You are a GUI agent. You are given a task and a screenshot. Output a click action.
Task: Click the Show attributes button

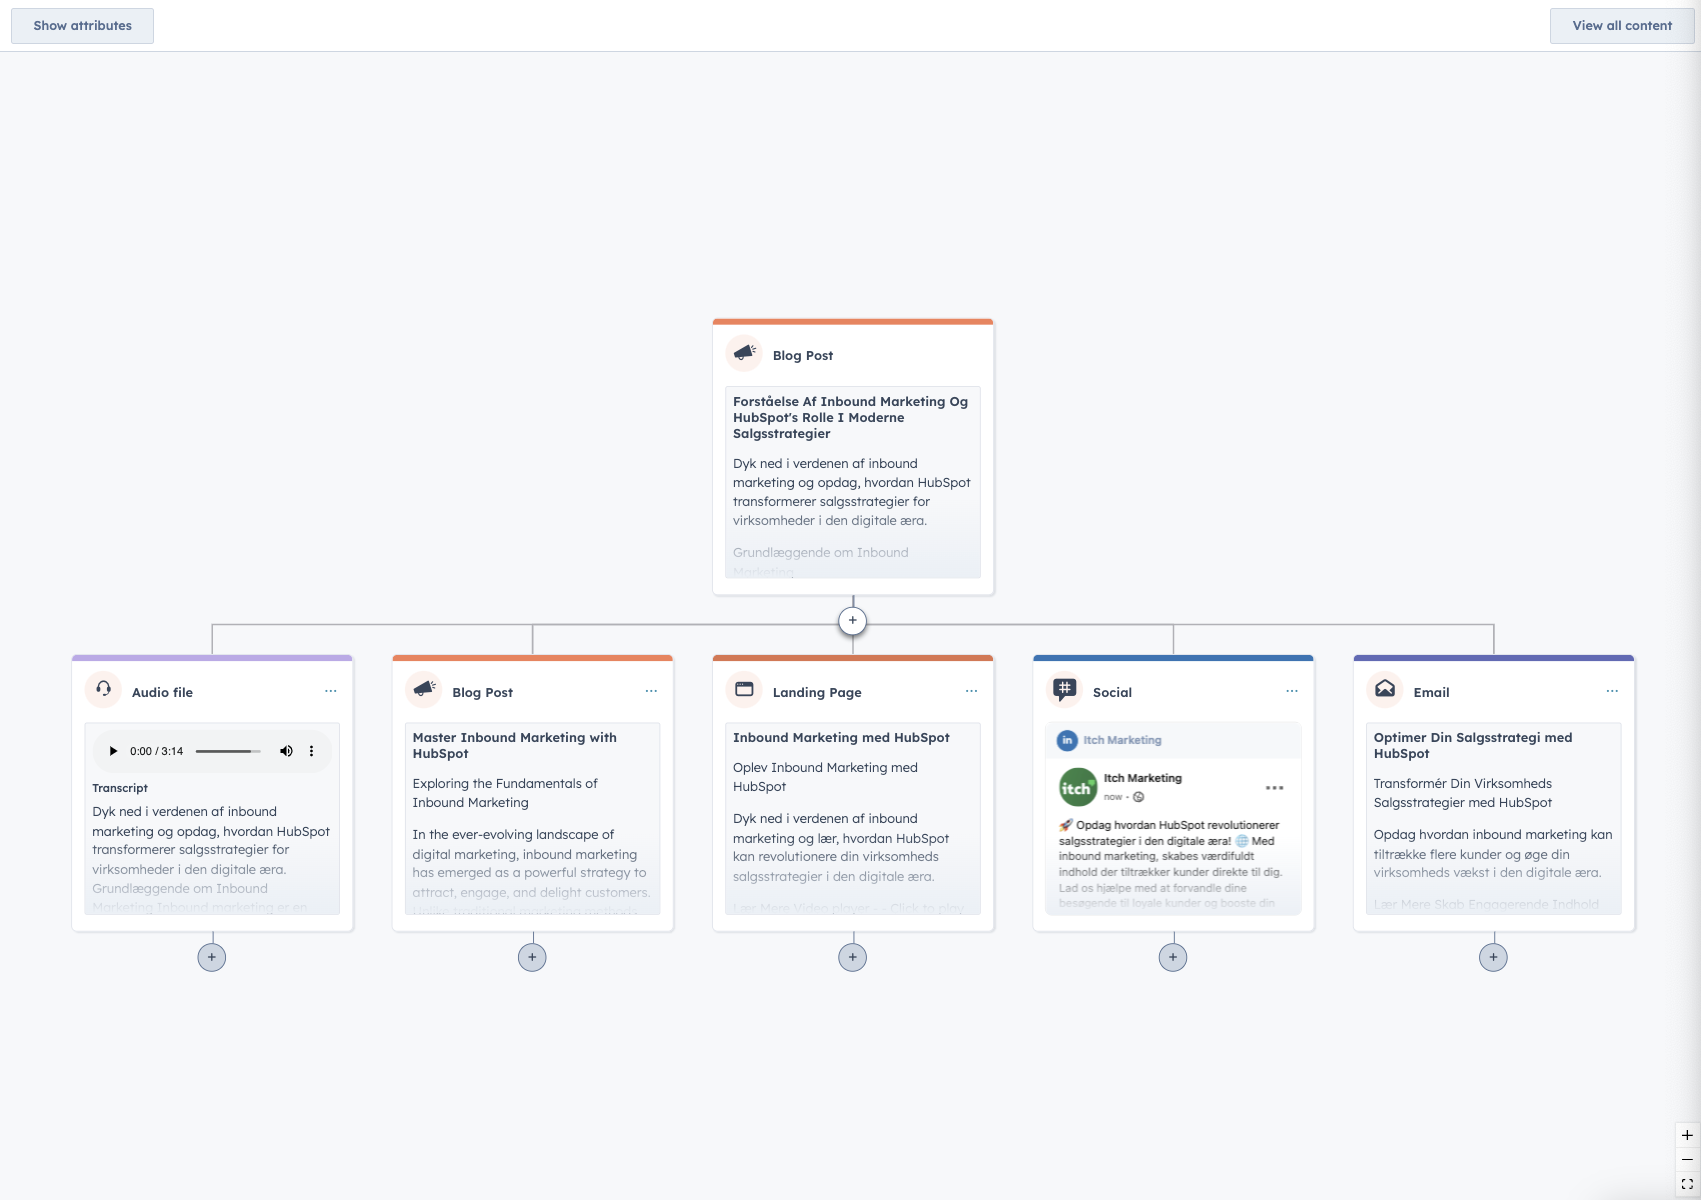(82, 26)
